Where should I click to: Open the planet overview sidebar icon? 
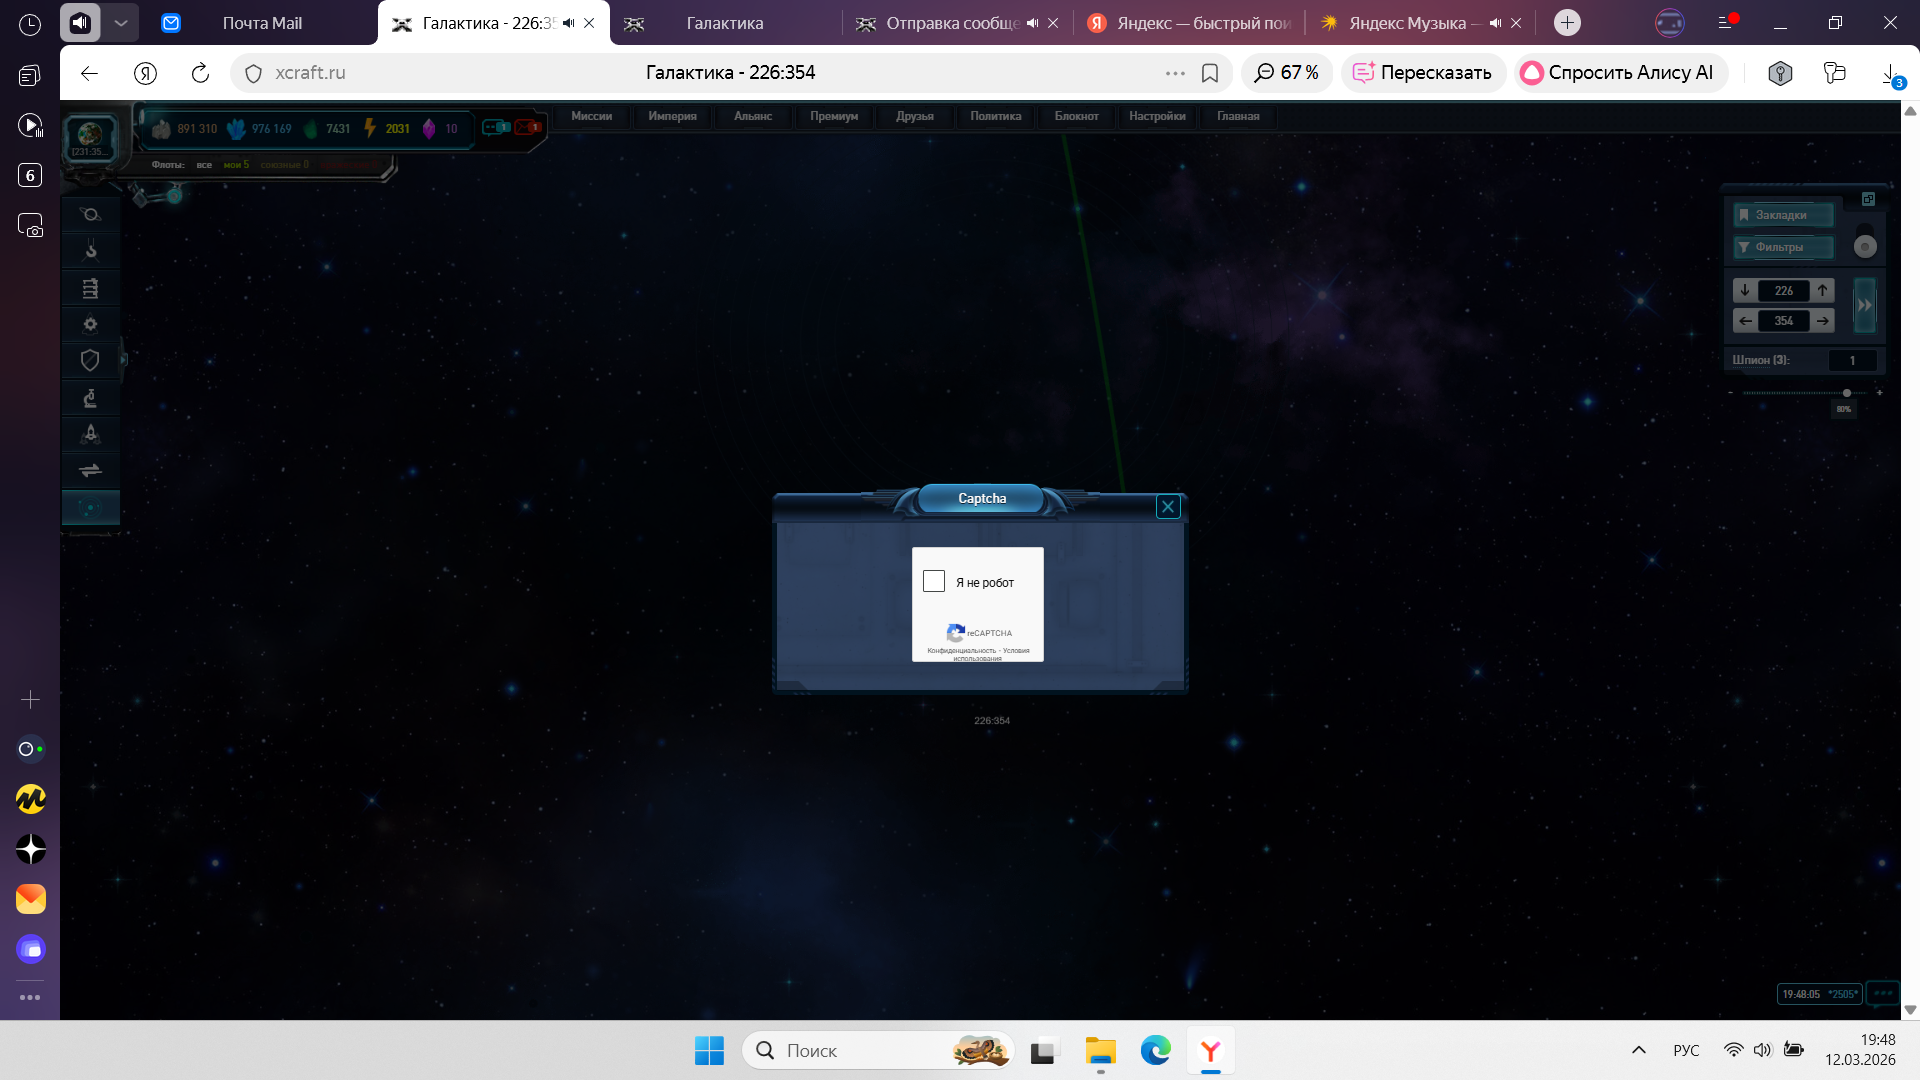90,214
